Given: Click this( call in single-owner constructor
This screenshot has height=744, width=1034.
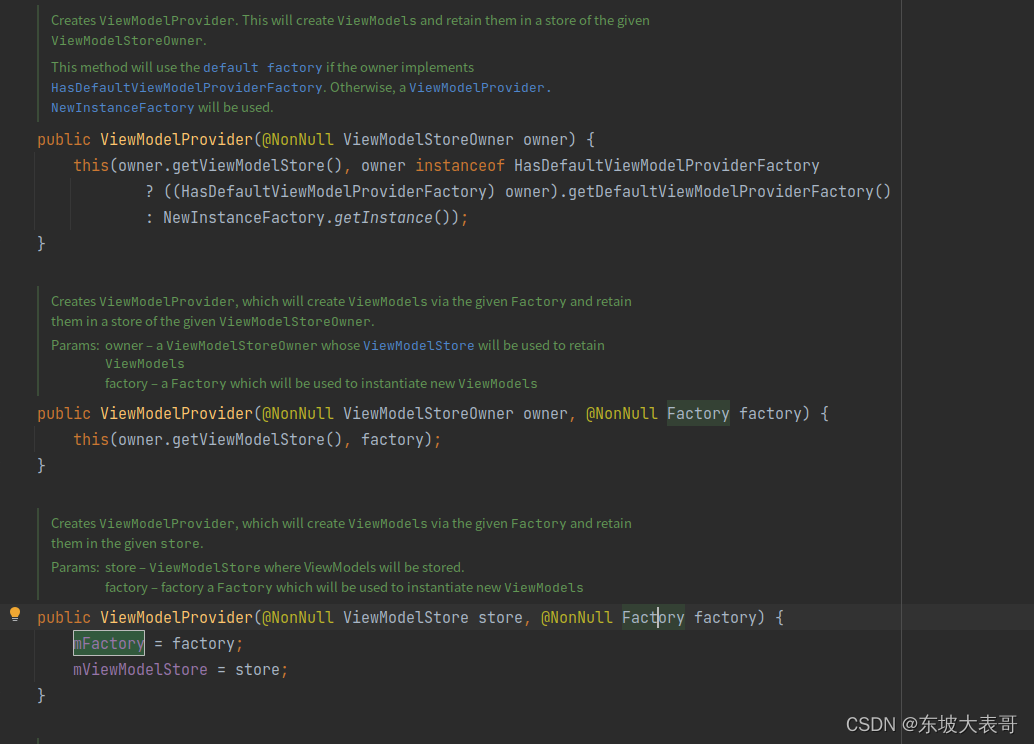Looking at the screenshot, I should pyautogui.click(x=95, y=166).
